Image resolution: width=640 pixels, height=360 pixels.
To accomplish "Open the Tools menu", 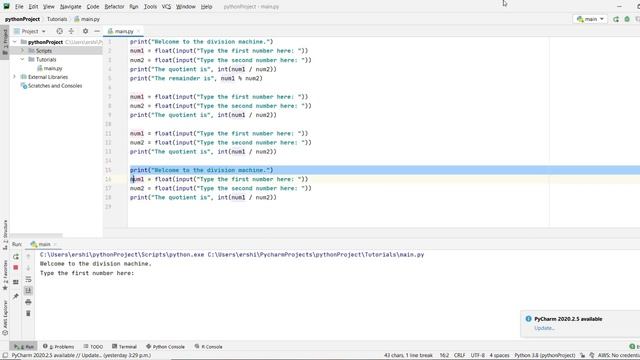I will tap(150, 7).
